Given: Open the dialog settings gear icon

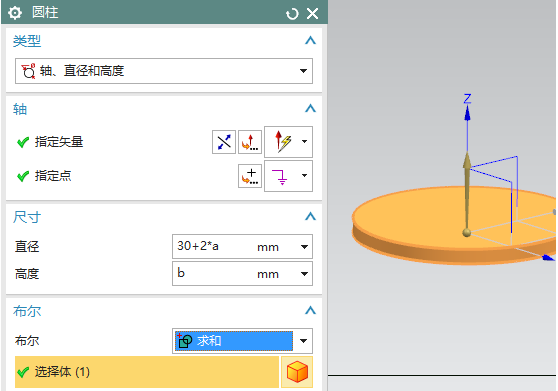Looking at the screenshot, I should click(x=15, y=13).
